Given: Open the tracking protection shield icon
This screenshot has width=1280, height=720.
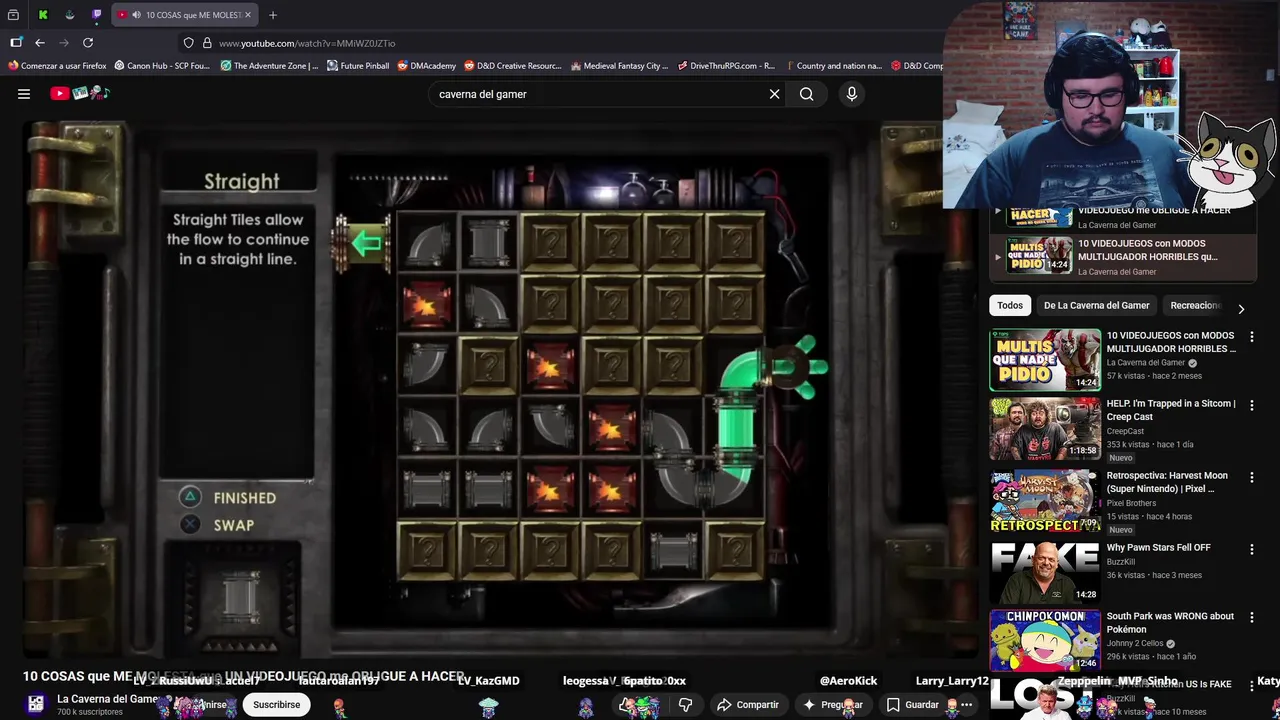Looking at the screenshot, I should 188,43.
